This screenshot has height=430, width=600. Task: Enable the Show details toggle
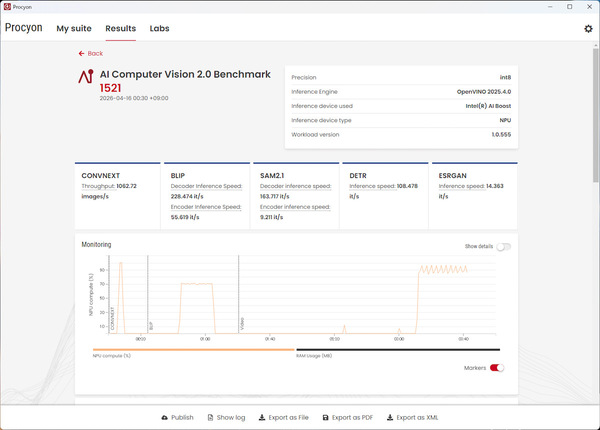click(x=504, y=247)
